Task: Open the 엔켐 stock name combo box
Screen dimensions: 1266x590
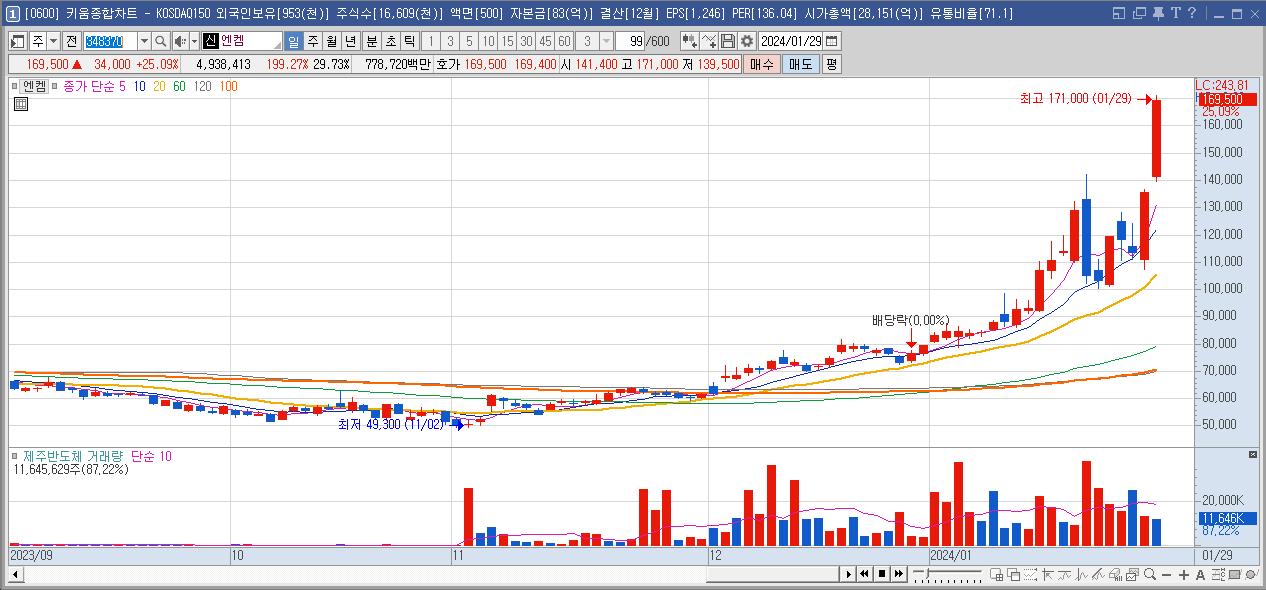Action: coord(242,41)
